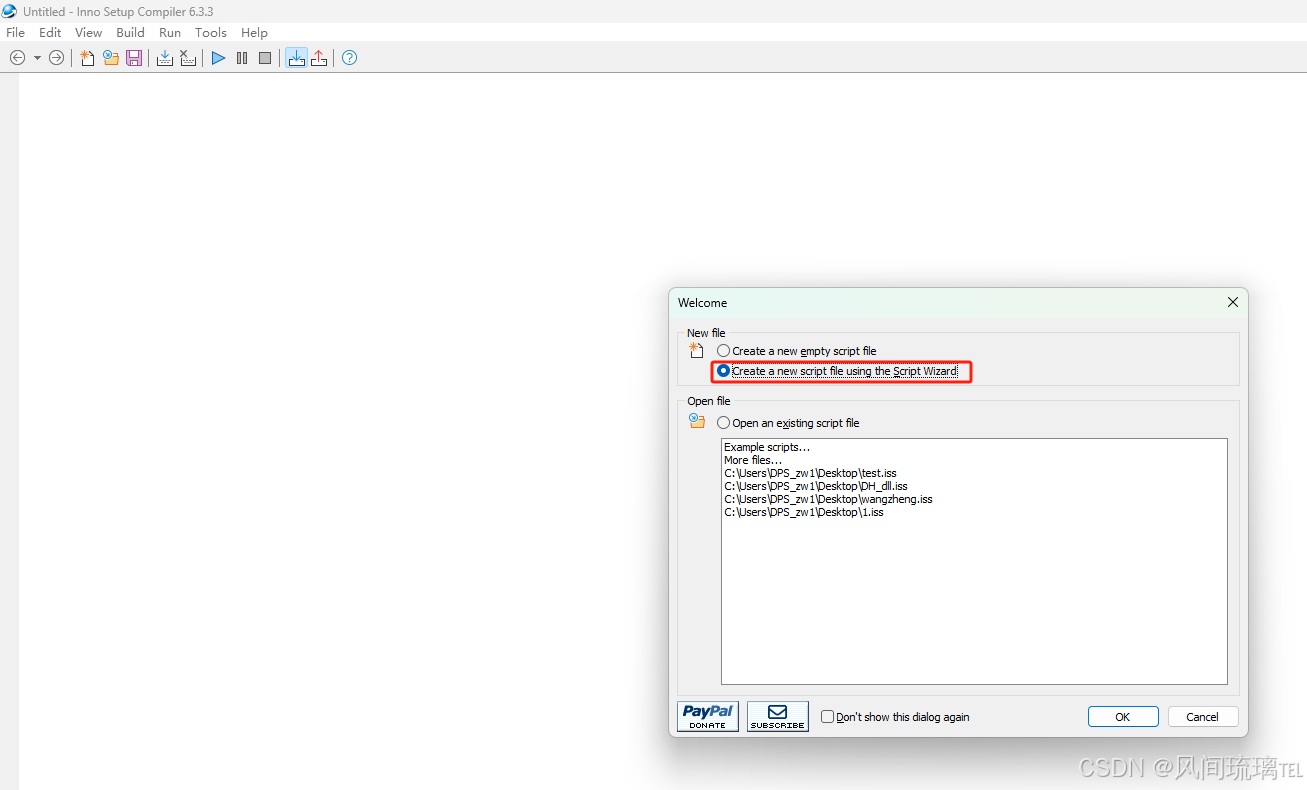The image size is (1307, 790).
Task: Click the Subscribe envelope button
Action: (778, 716)
